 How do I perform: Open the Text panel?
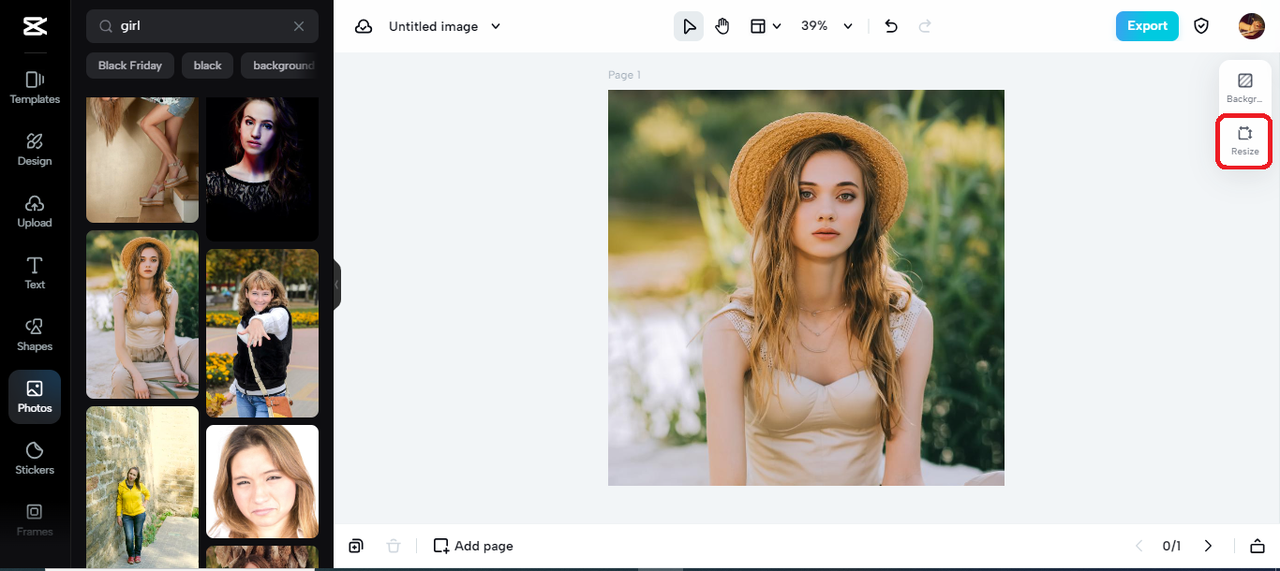click(x=34, y=272)
